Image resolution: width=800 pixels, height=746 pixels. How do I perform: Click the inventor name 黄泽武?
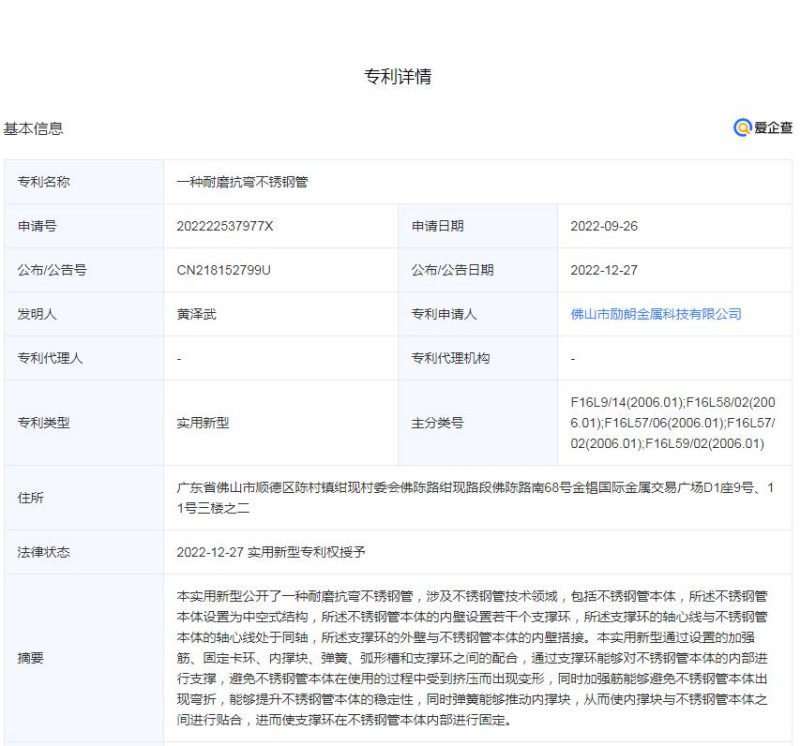(x=196, y=314)
